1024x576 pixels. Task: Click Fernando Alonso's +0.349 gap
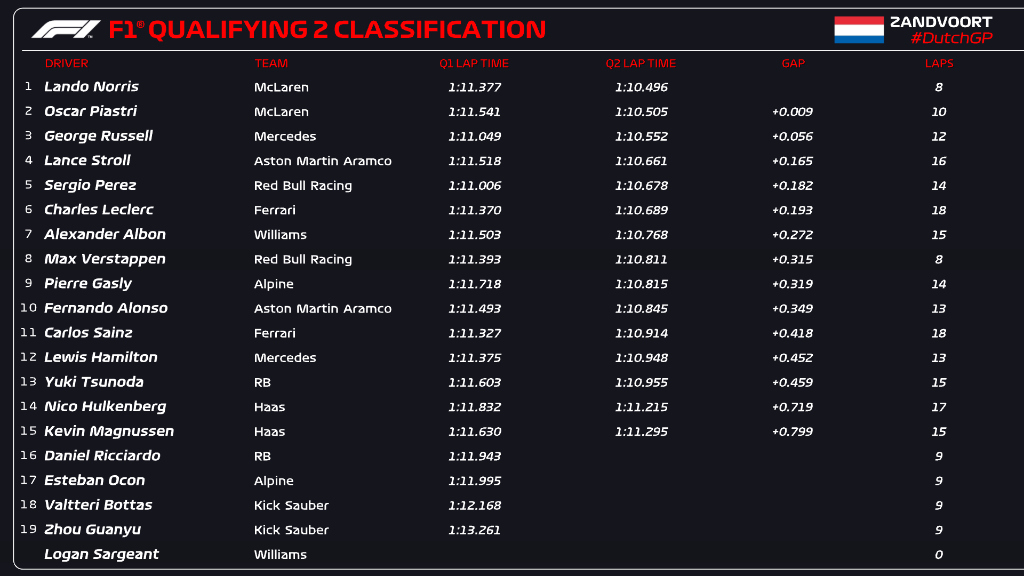pos(792,309)
